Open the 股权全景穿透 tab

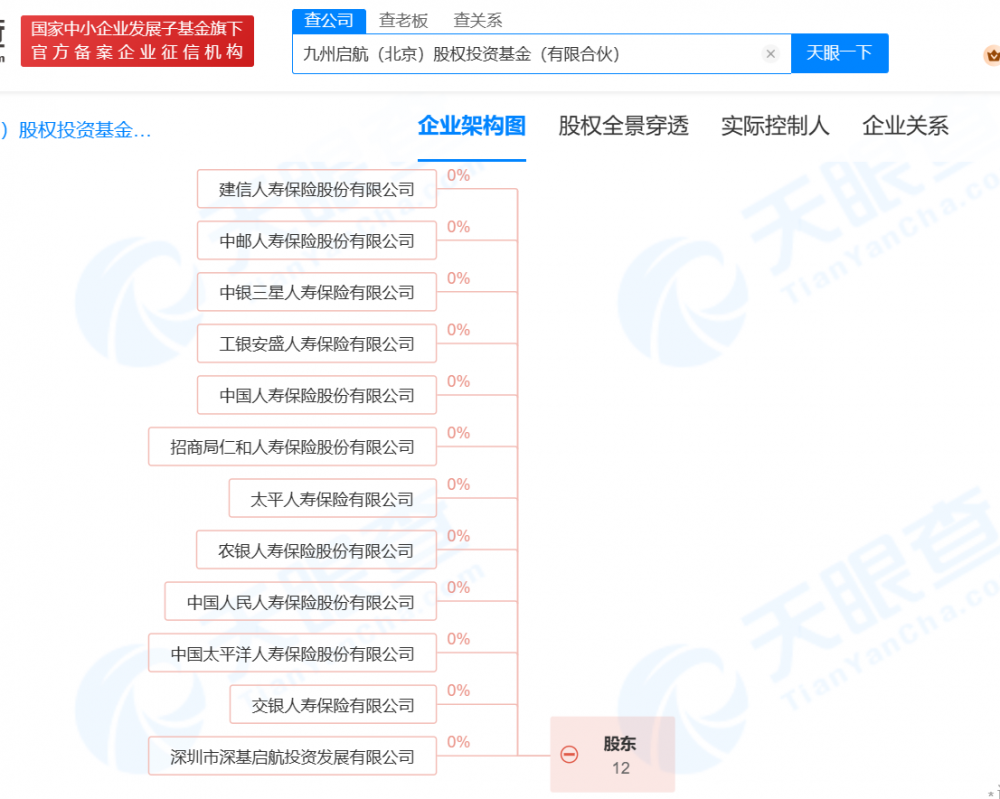click(x=623, y=126)
